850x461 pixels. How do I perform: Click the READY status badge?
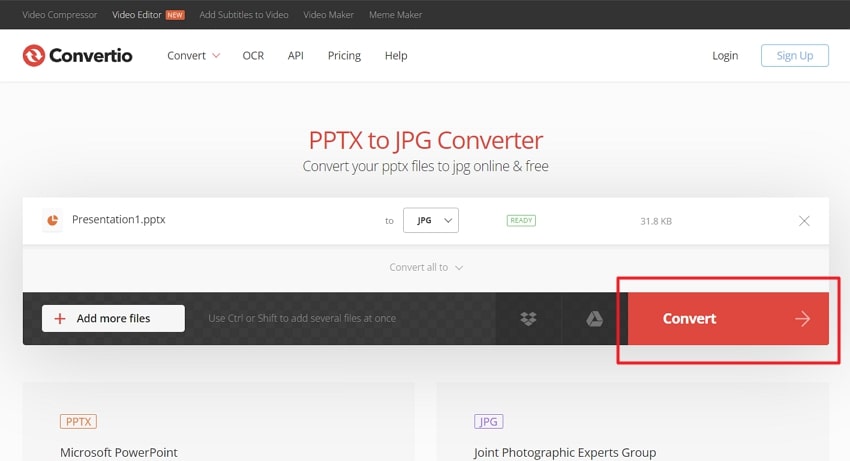[x=521, y=220]
